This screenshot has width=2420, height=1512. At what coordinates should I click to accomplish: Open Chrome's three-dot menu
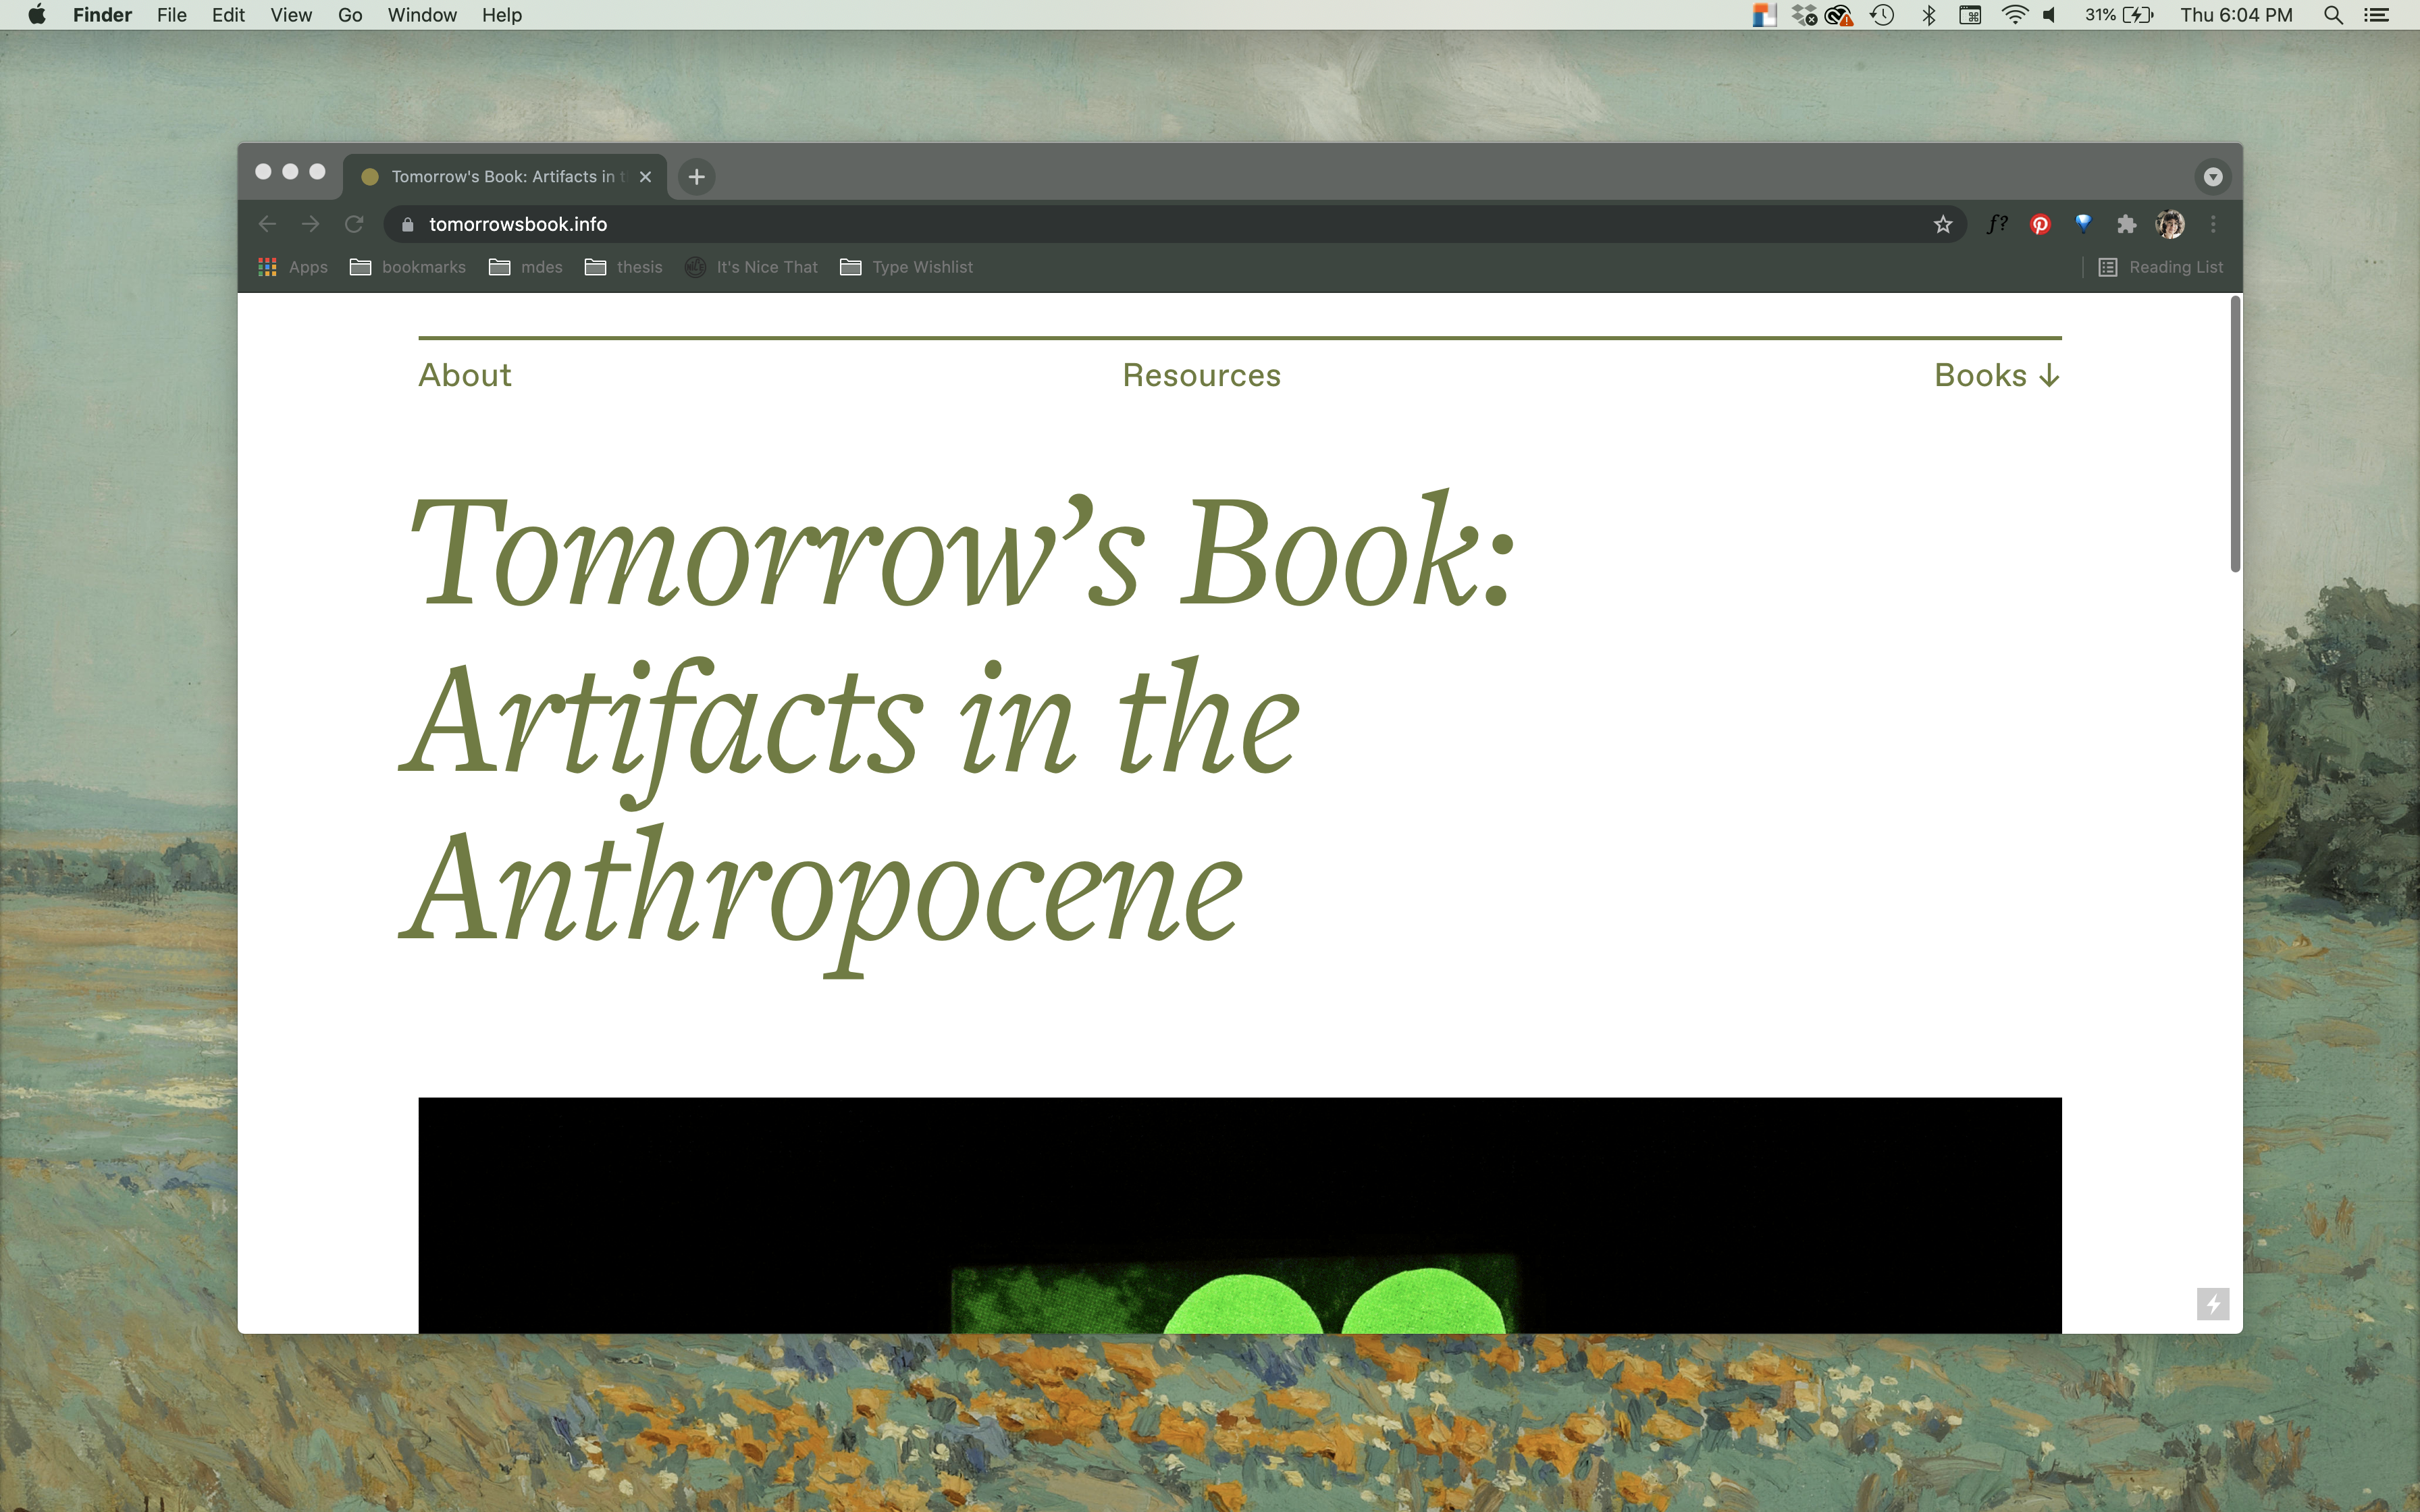[x=2213, y=224]
